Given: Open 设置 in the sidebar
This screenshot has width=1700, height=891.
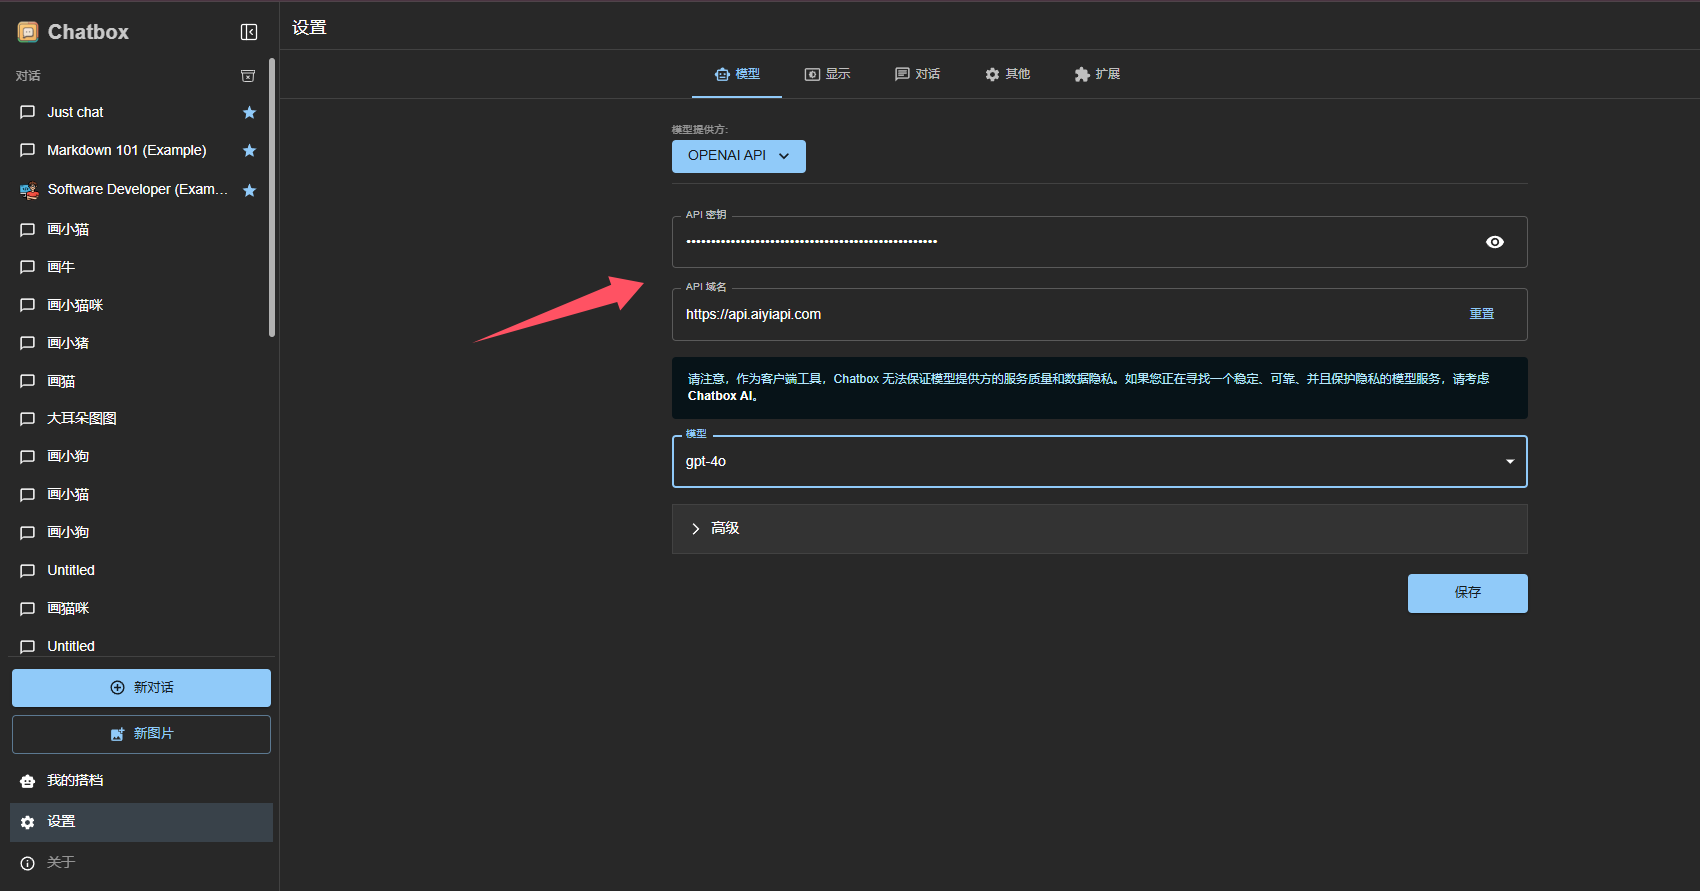Looking at the screenshot, I should pos(141,822).
